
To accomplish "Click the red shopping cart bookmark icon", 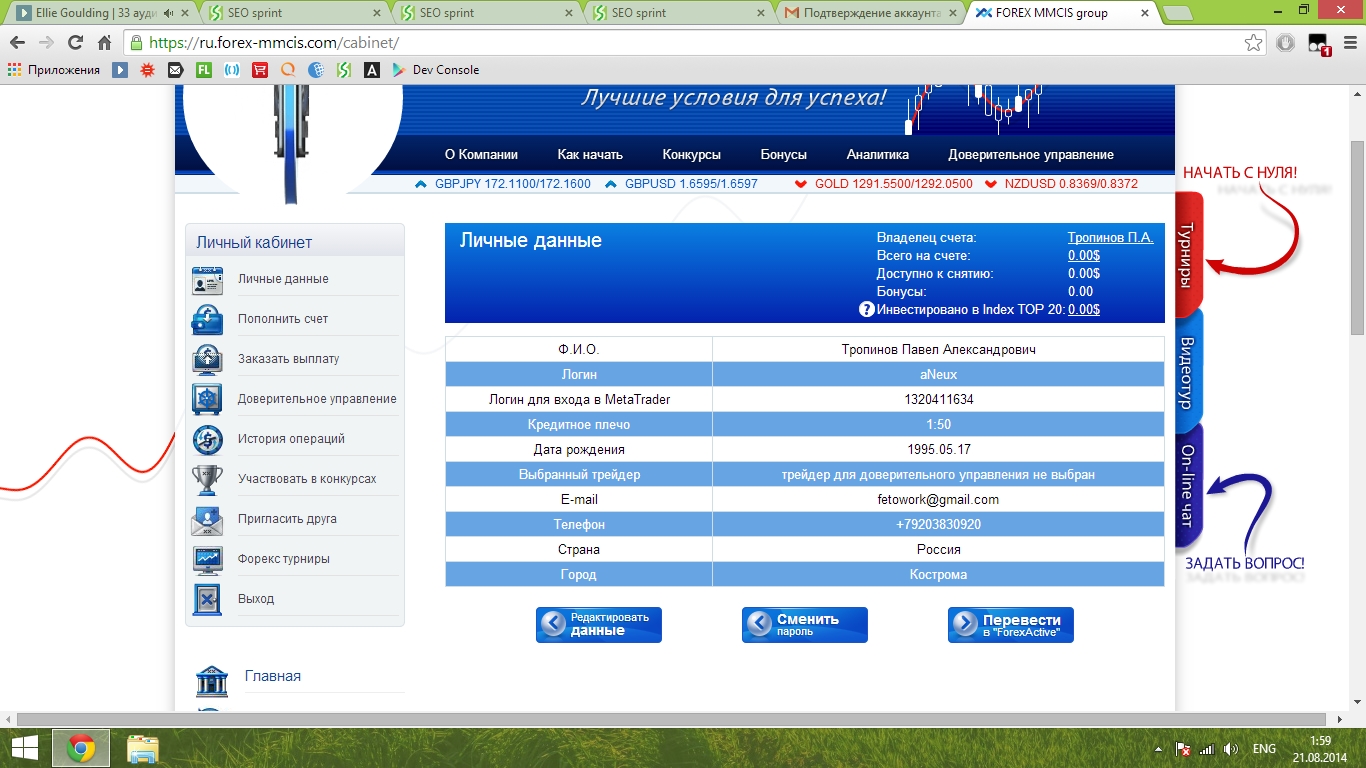I will tap(260, 70).
